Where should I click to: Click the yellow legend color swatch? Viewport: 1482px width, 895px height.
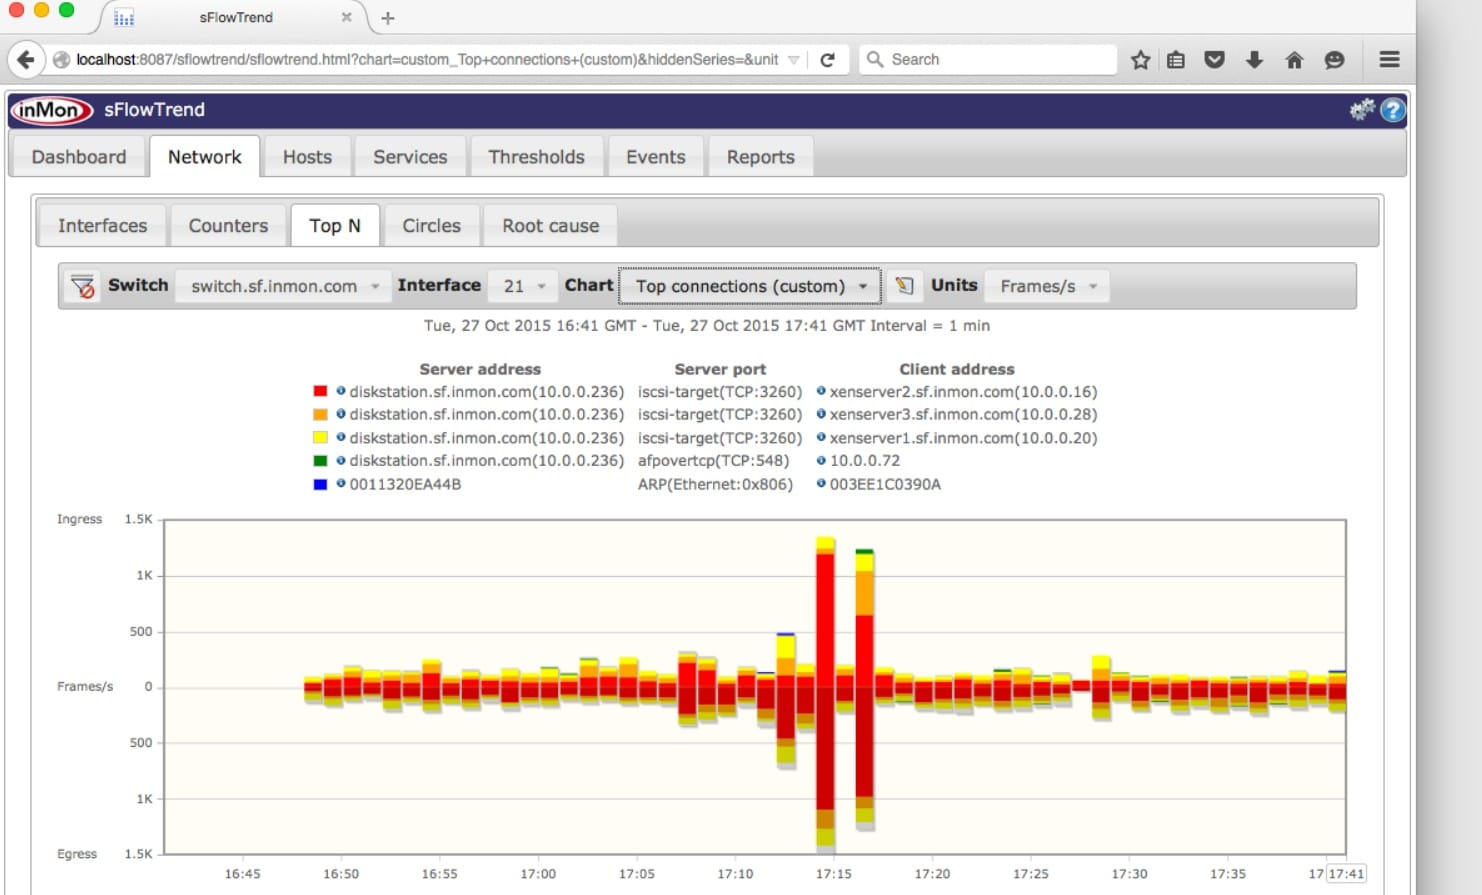point(320,437)
